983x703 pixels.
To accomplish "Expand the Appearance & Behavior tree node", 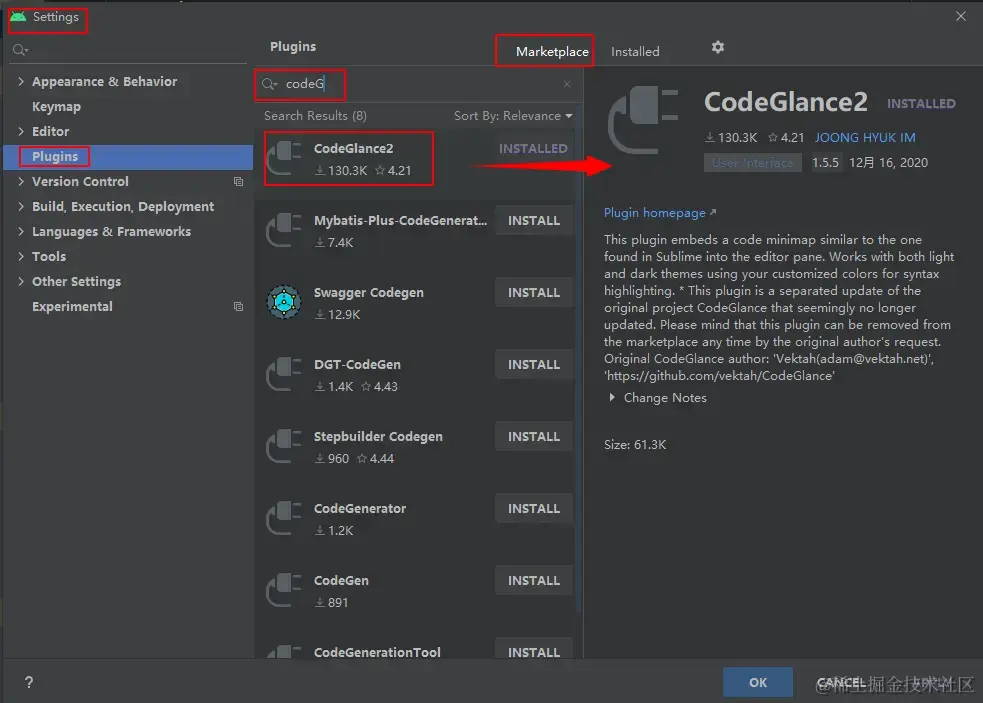I will [x=21, y=82].
